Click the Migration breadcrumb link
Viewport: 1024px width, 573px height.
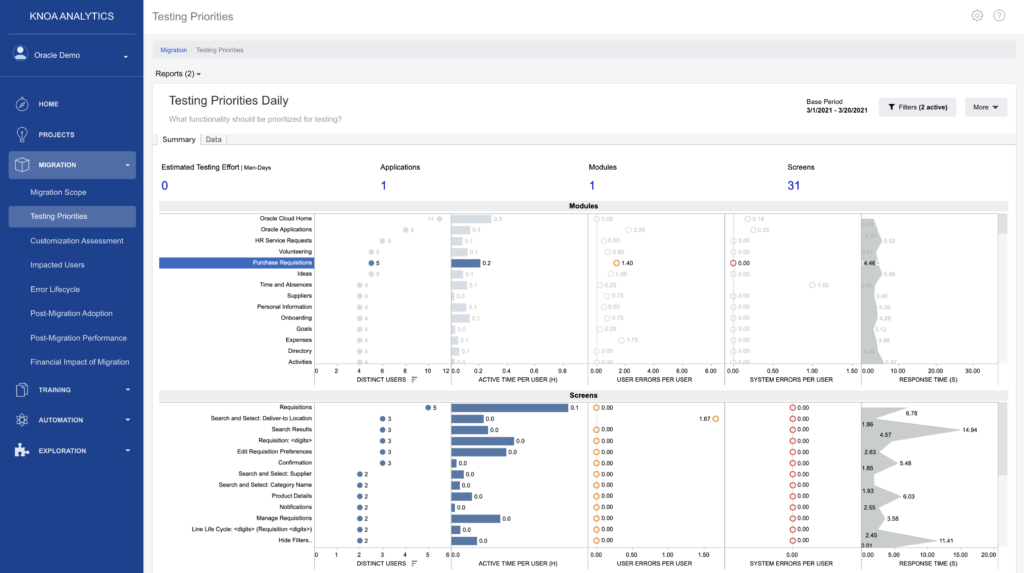[174, 50]
